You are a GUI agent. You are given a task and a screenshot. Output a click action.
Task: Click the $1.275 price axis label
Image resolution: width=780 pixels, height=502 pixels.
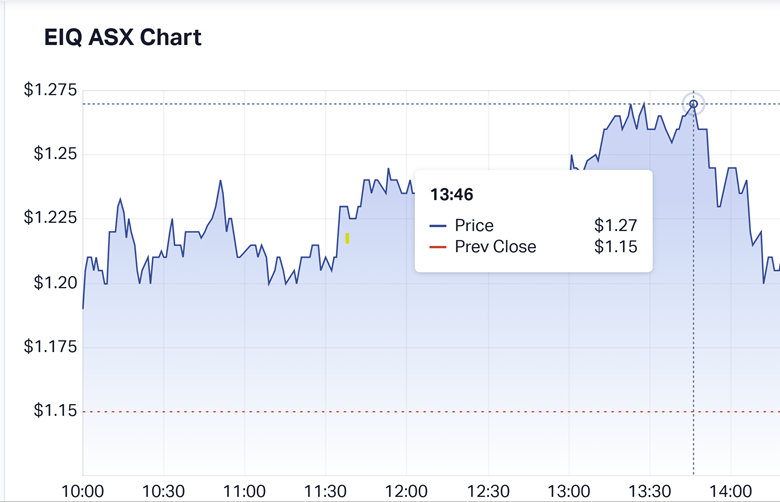(x=50, y=90)
